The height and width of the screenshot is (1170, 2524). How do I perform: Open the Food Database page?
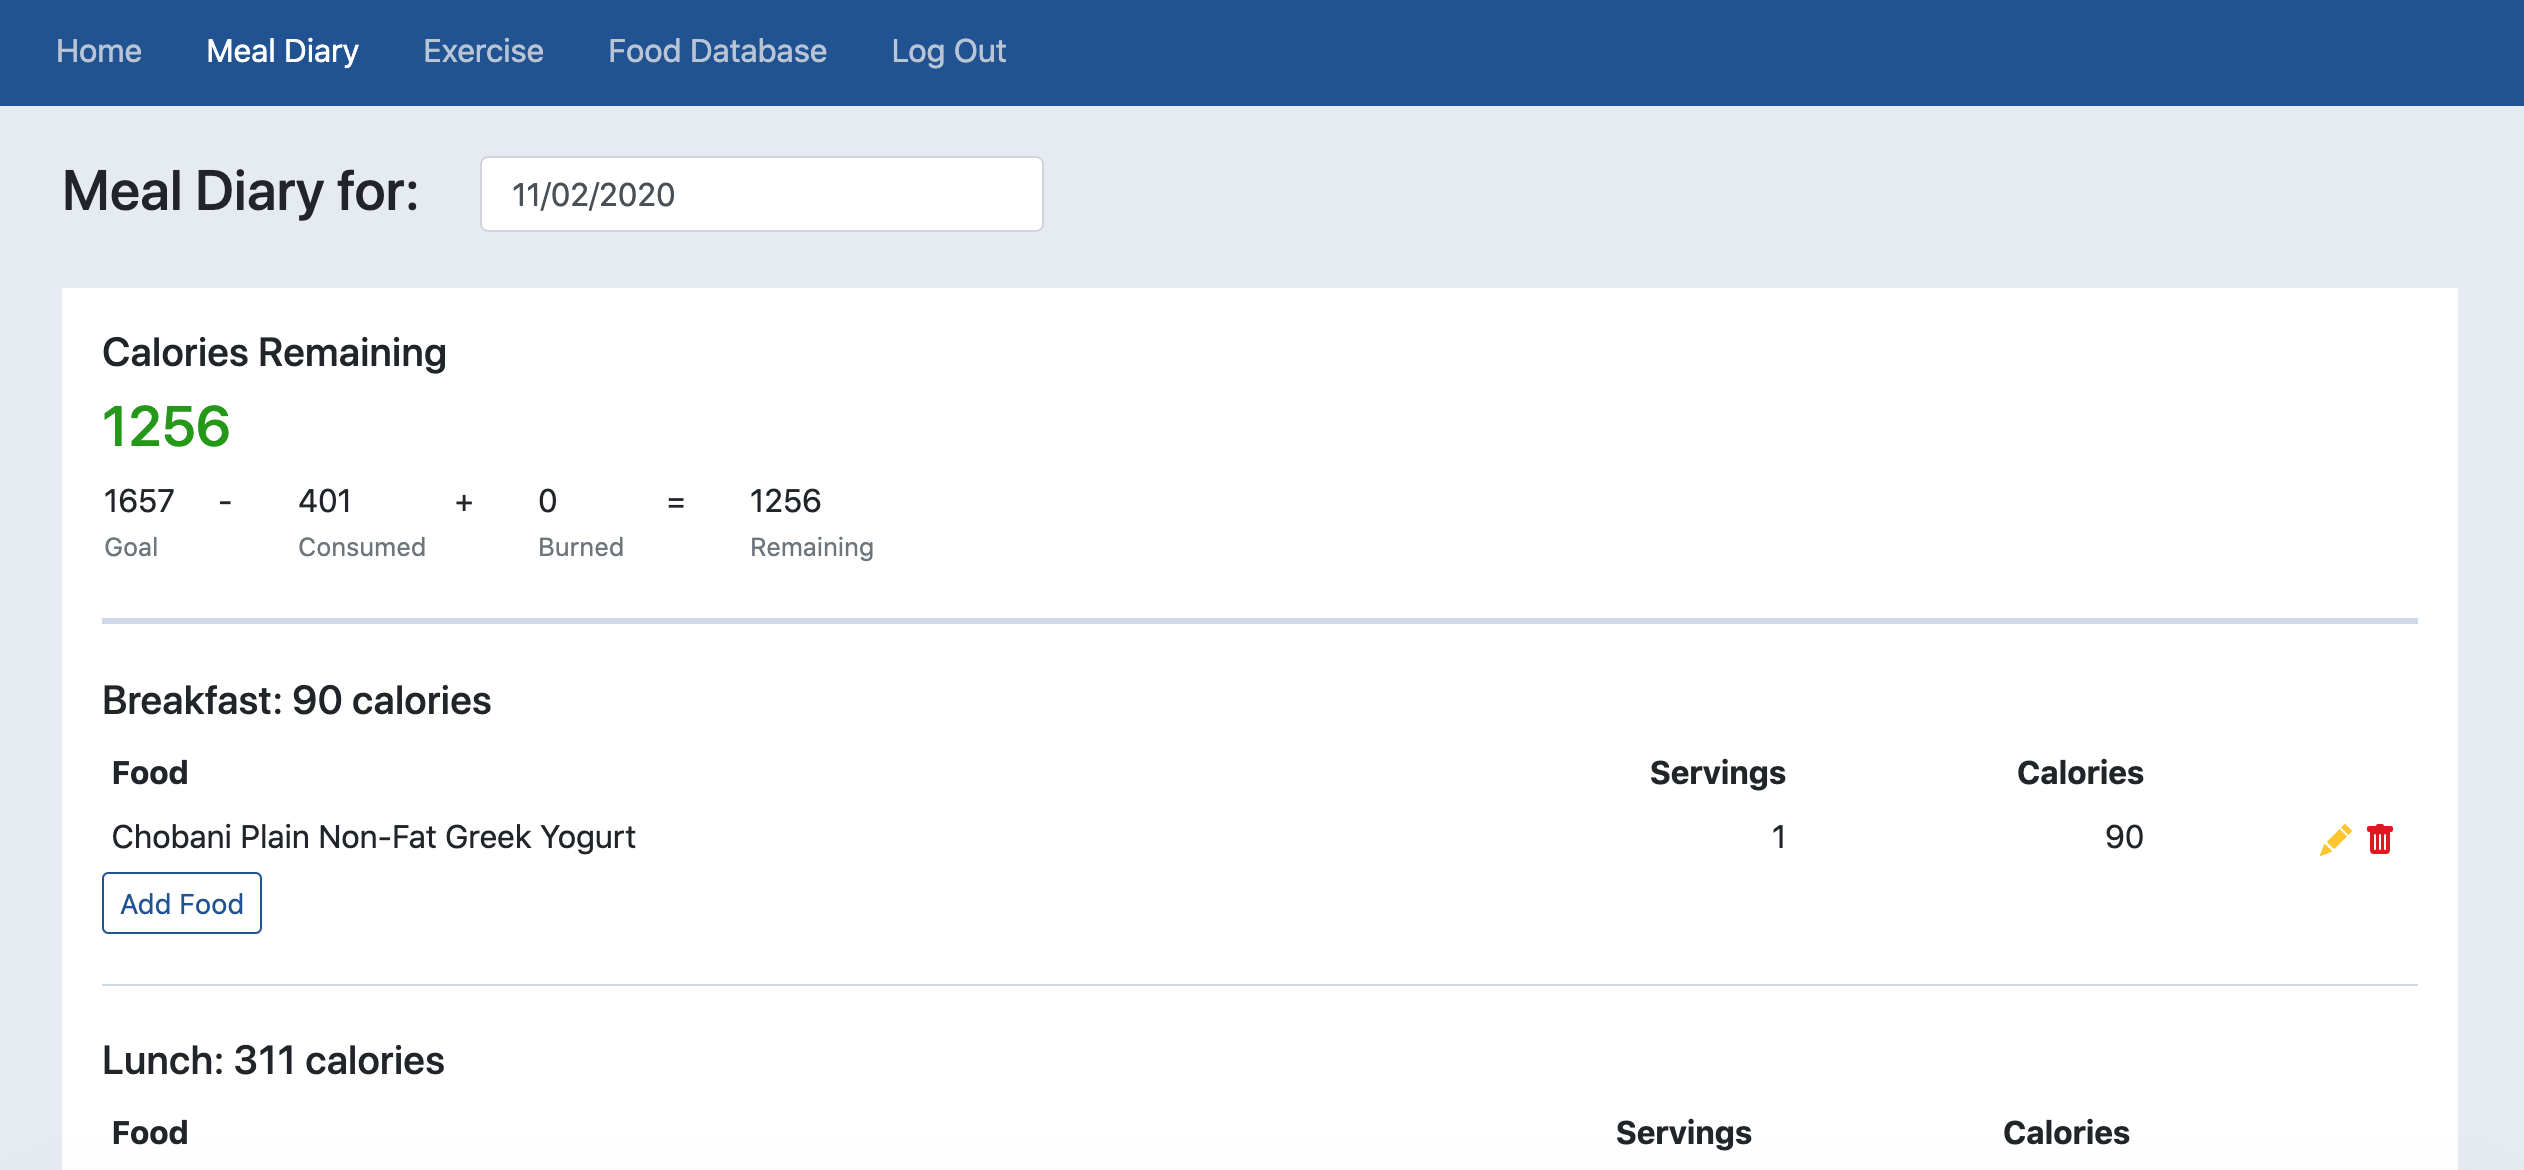[x=717, y=51]
